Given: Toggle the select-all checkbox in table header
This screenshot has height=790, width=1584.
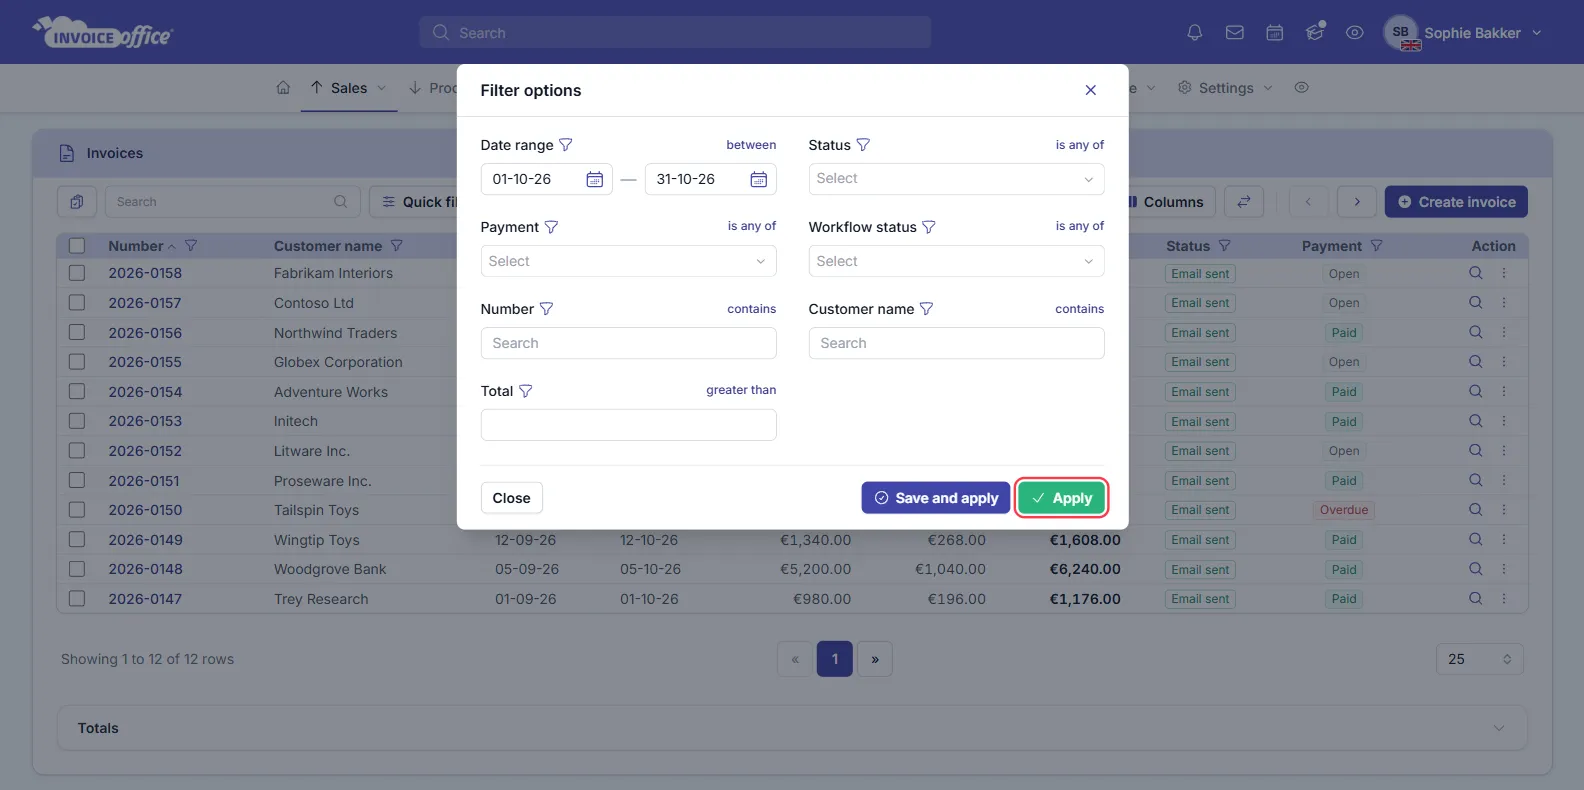Looking at the screenshot, I should coord(77,246).
